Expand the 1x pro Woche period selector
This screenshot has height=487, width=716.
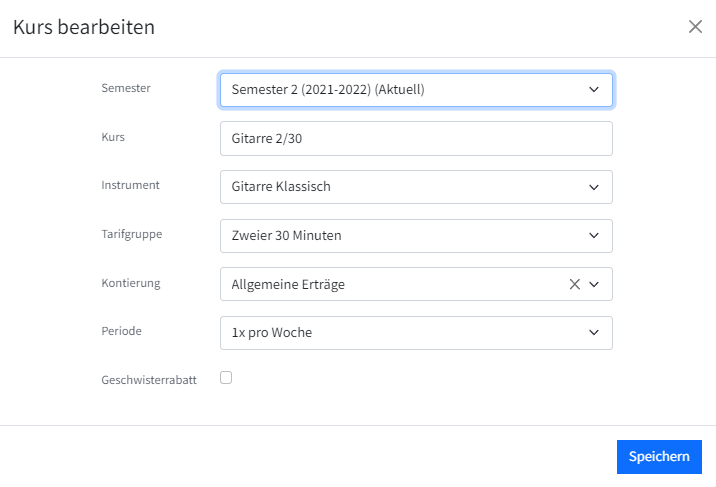[x=416, y=333]
